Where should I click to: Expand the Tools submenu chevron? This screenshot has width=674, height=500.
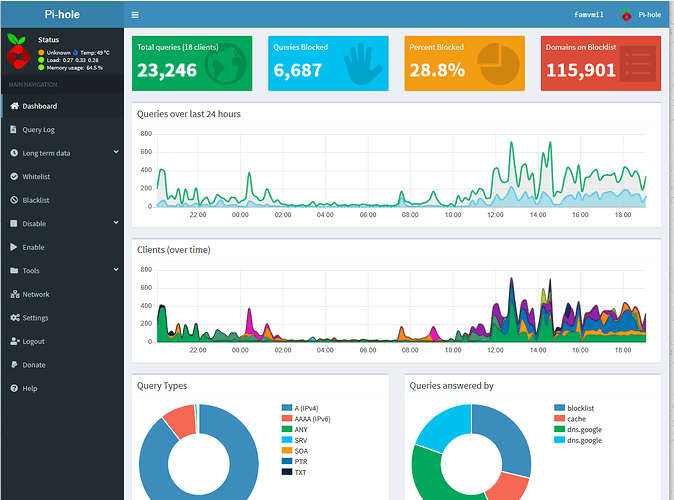coord(116,269)
